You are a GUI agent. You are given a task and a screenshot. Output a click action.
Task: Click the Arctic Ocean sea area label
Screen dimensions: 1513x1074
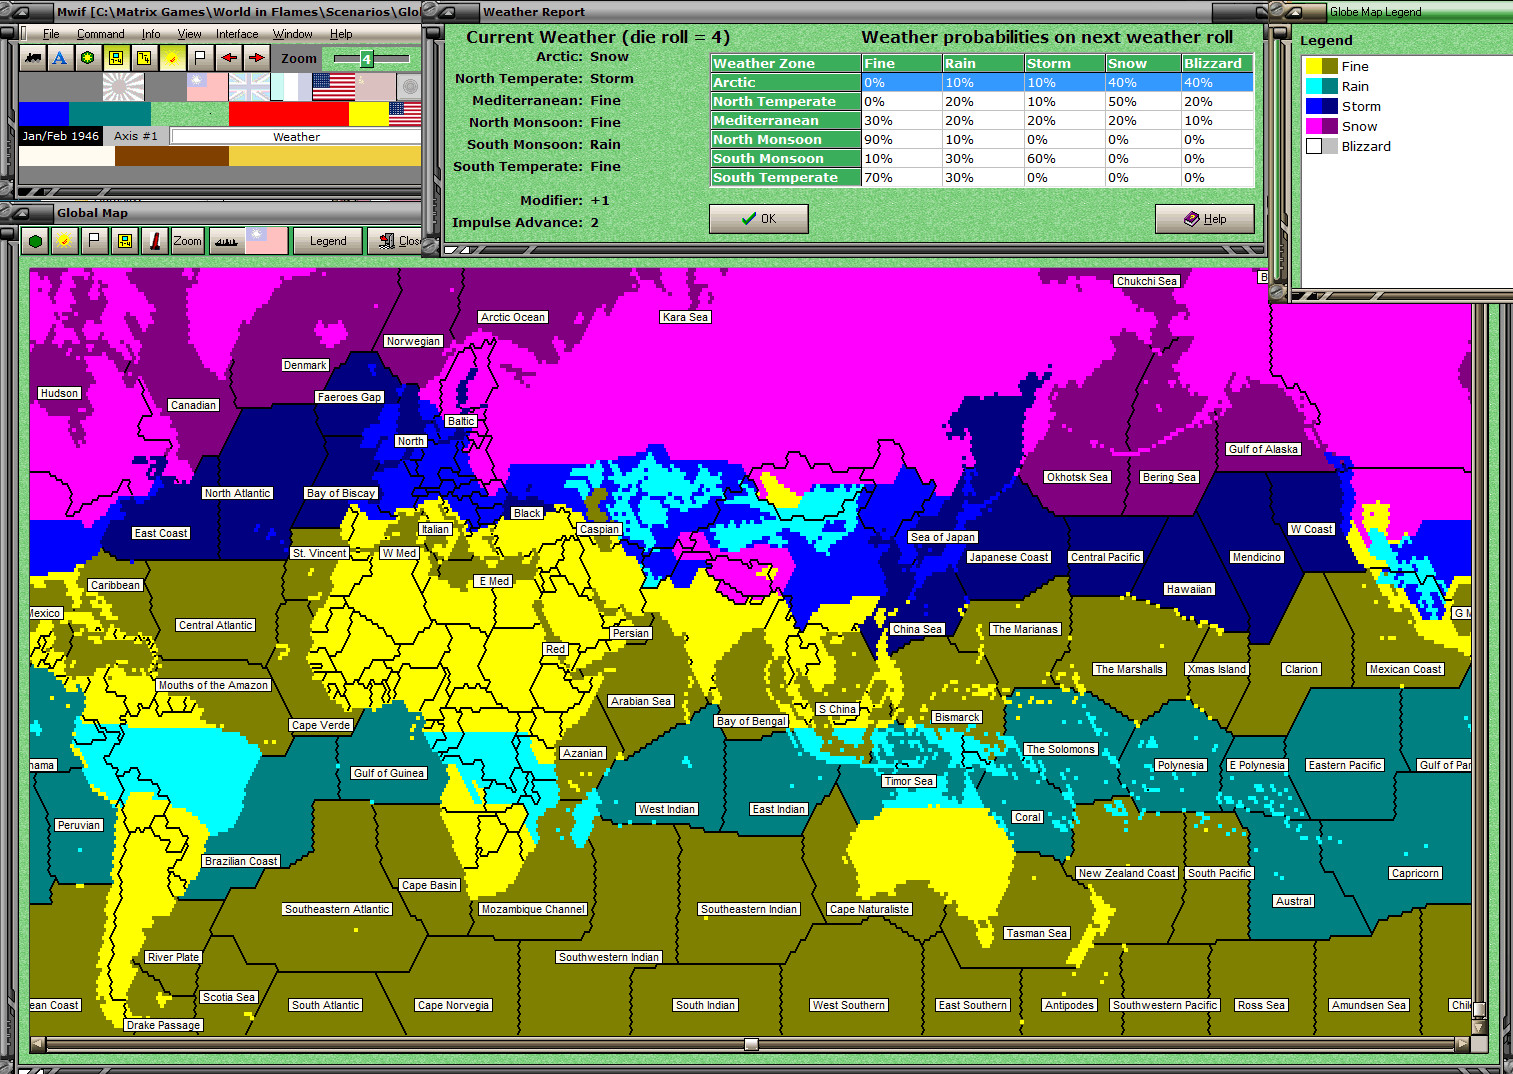pos(513,317)
